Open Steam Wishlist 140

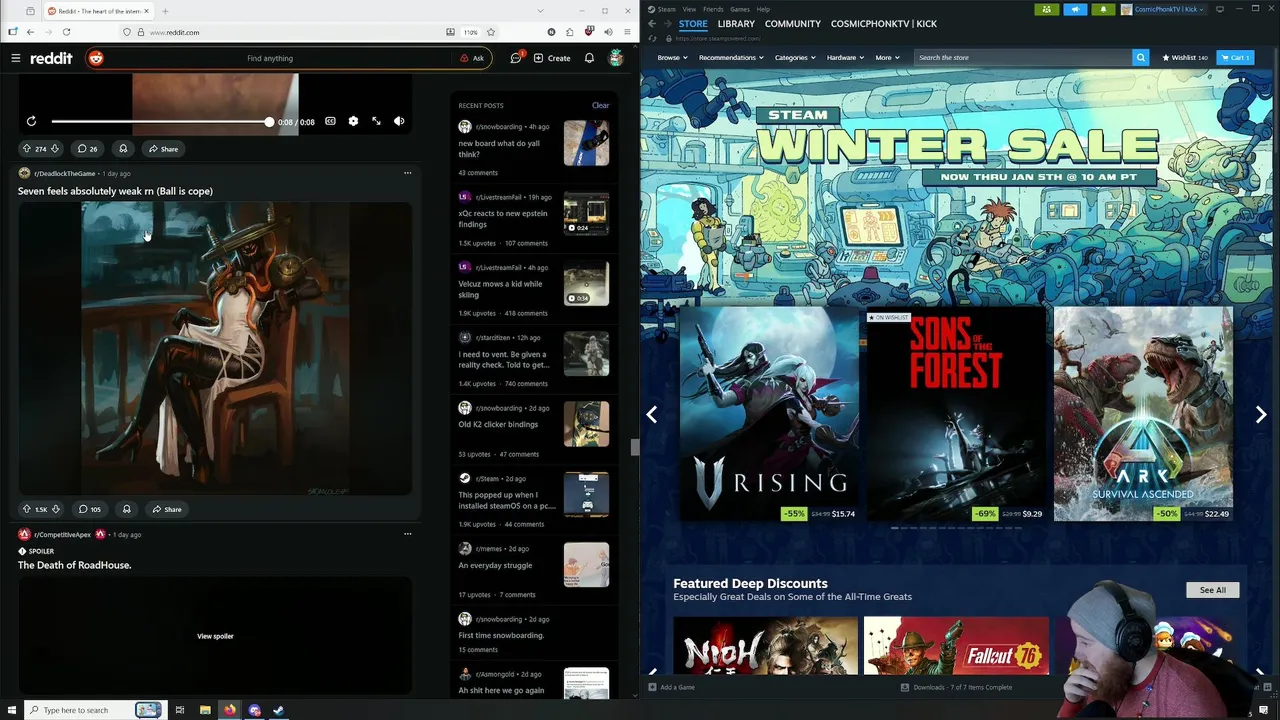1185,58
